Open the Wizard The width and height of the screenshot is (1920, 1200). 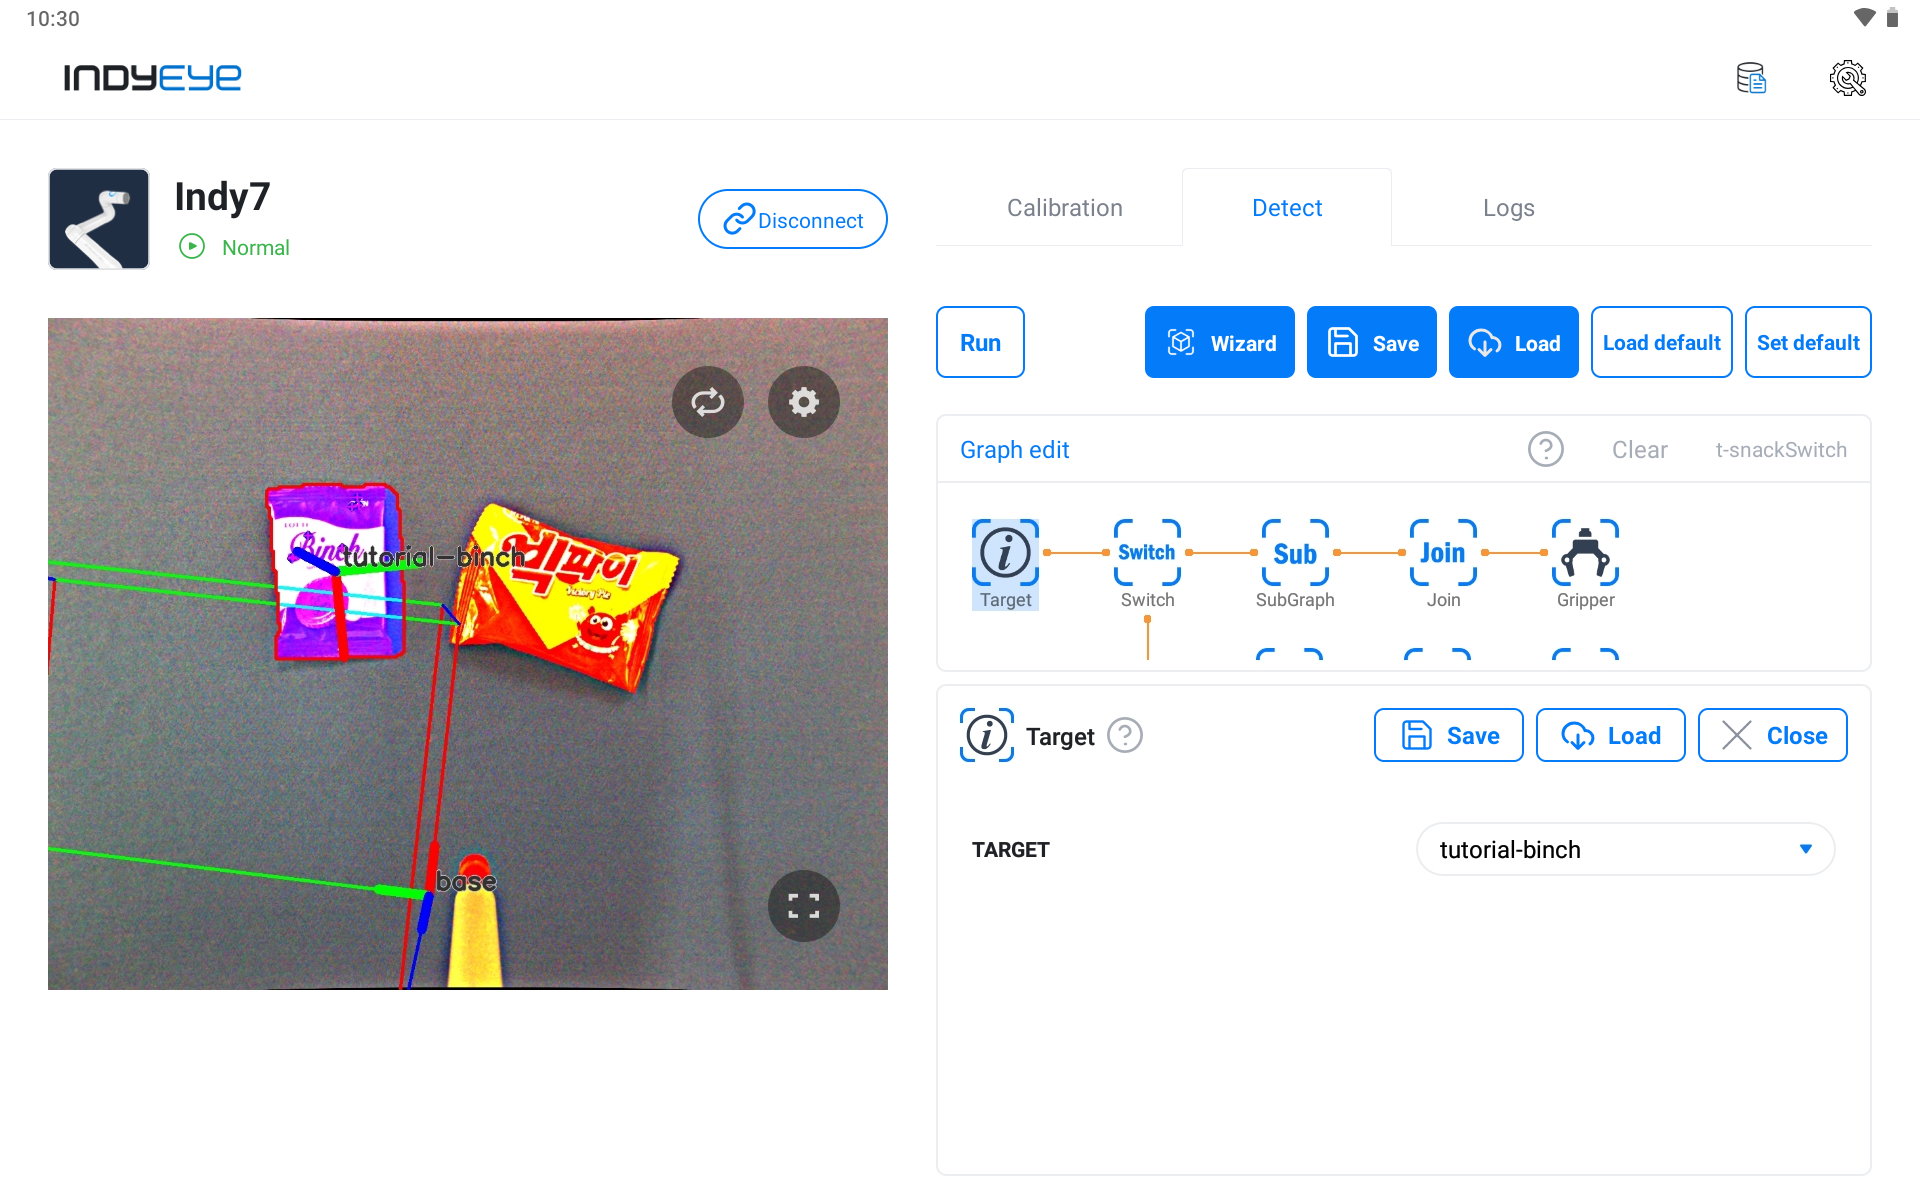(1220, 342)
